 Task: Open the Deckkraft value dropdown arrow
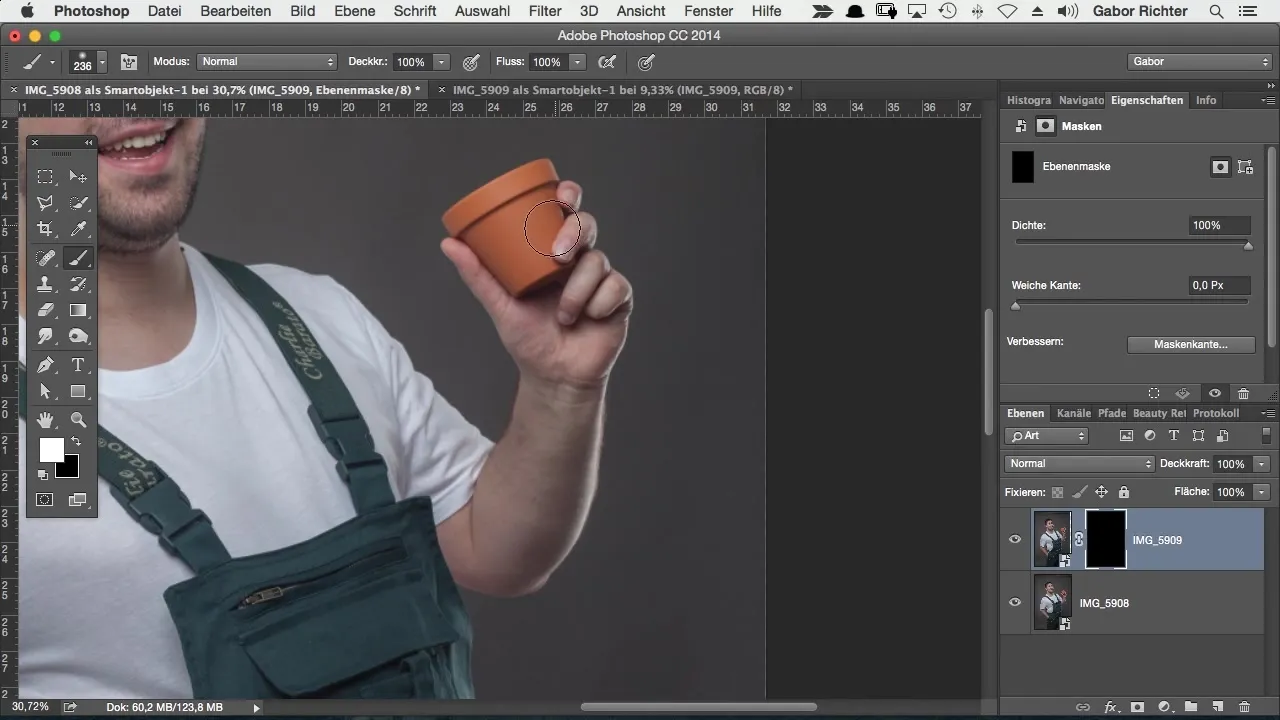[x=1262, y=464]
